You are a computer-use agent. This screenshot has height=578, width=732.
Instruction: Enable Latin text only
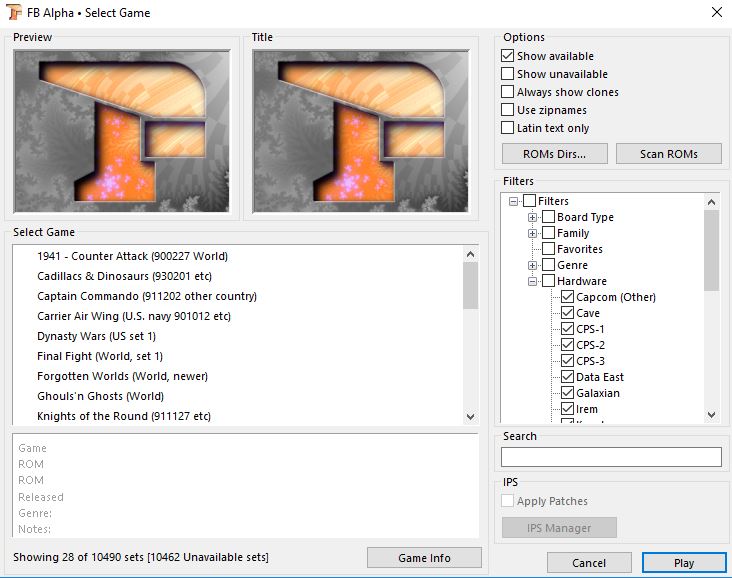507,128
